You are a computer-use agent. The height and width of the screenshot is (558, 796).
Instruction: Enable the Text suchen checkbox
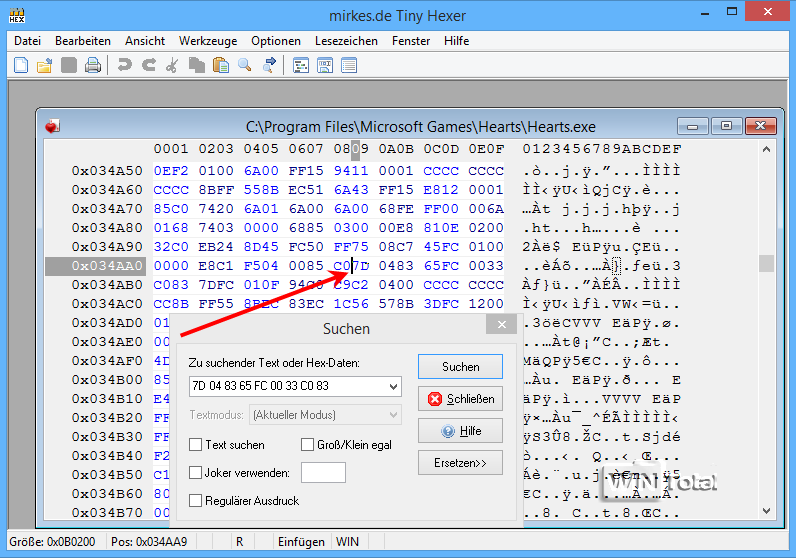[195, 445]
